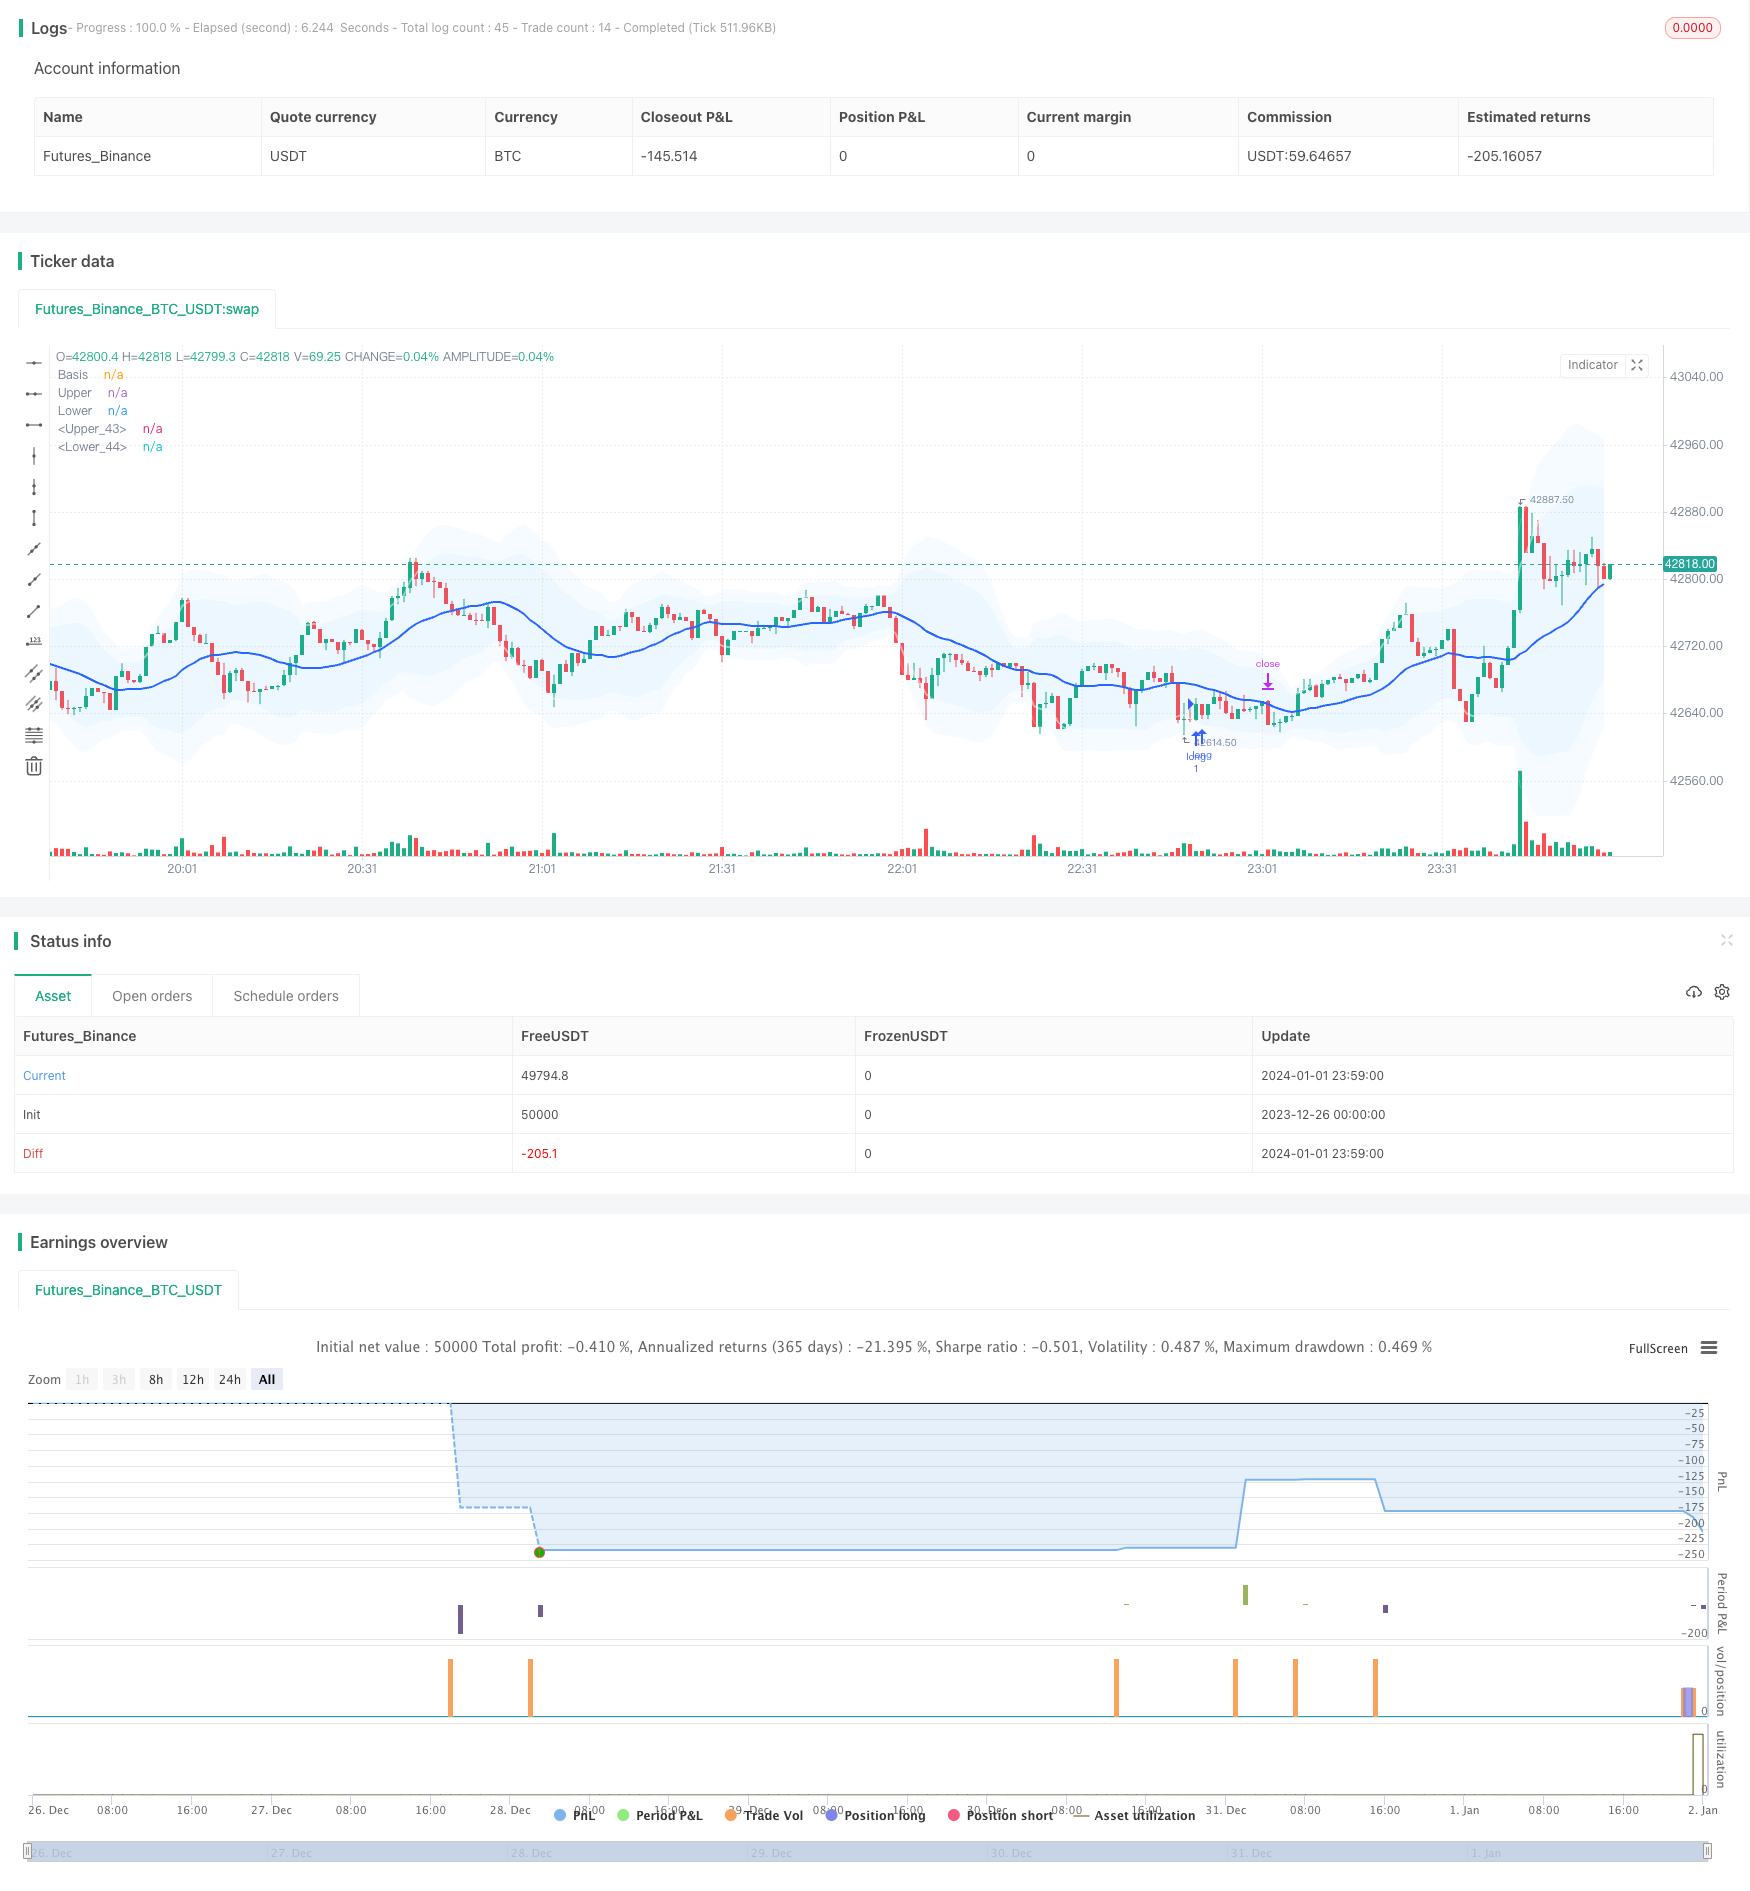Viewport: 1750px width, 1891px height.
Task: Open the earnings chart hamburger menu
Action: pos(1709,1348)
